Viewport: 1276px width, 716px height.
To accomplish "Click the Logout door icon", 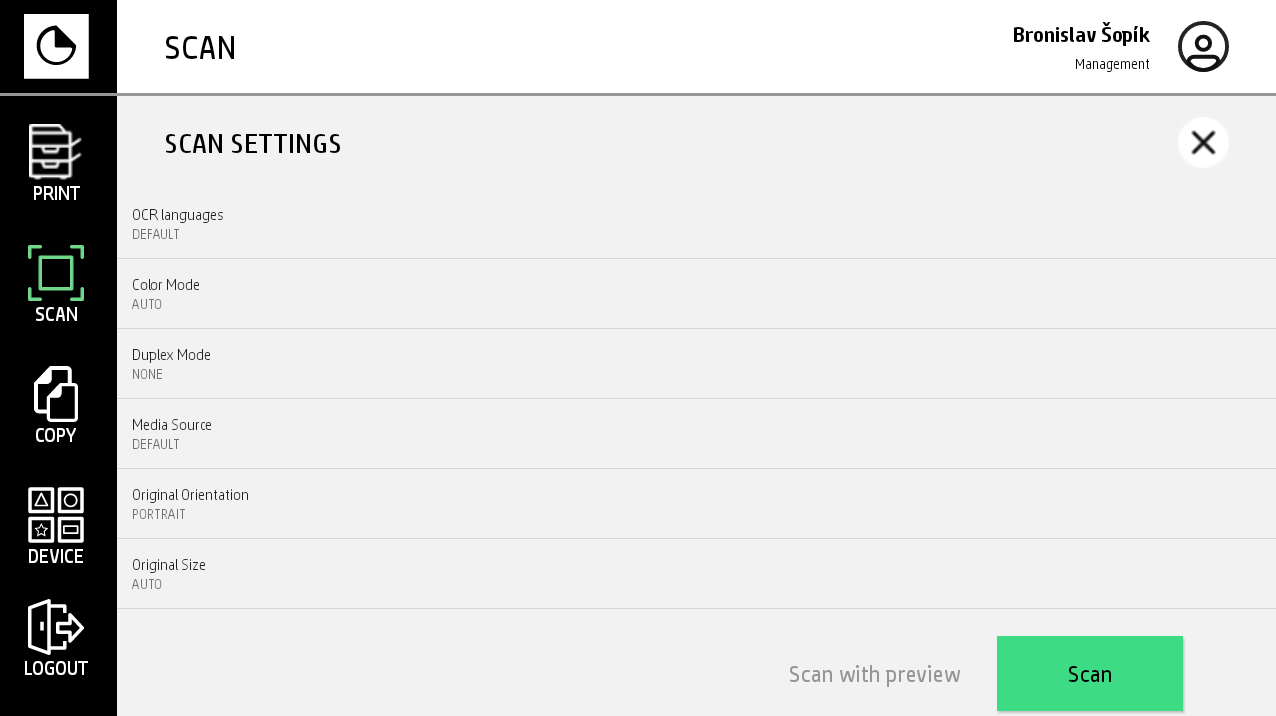I will coord(55,627).
